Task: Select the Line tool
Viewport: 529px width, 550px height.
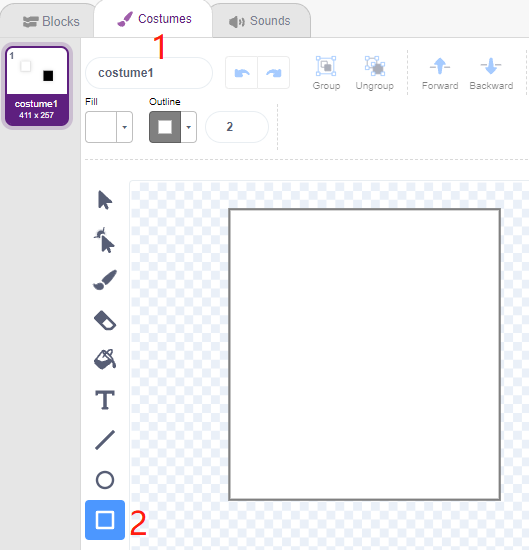Action: point(105,440)
